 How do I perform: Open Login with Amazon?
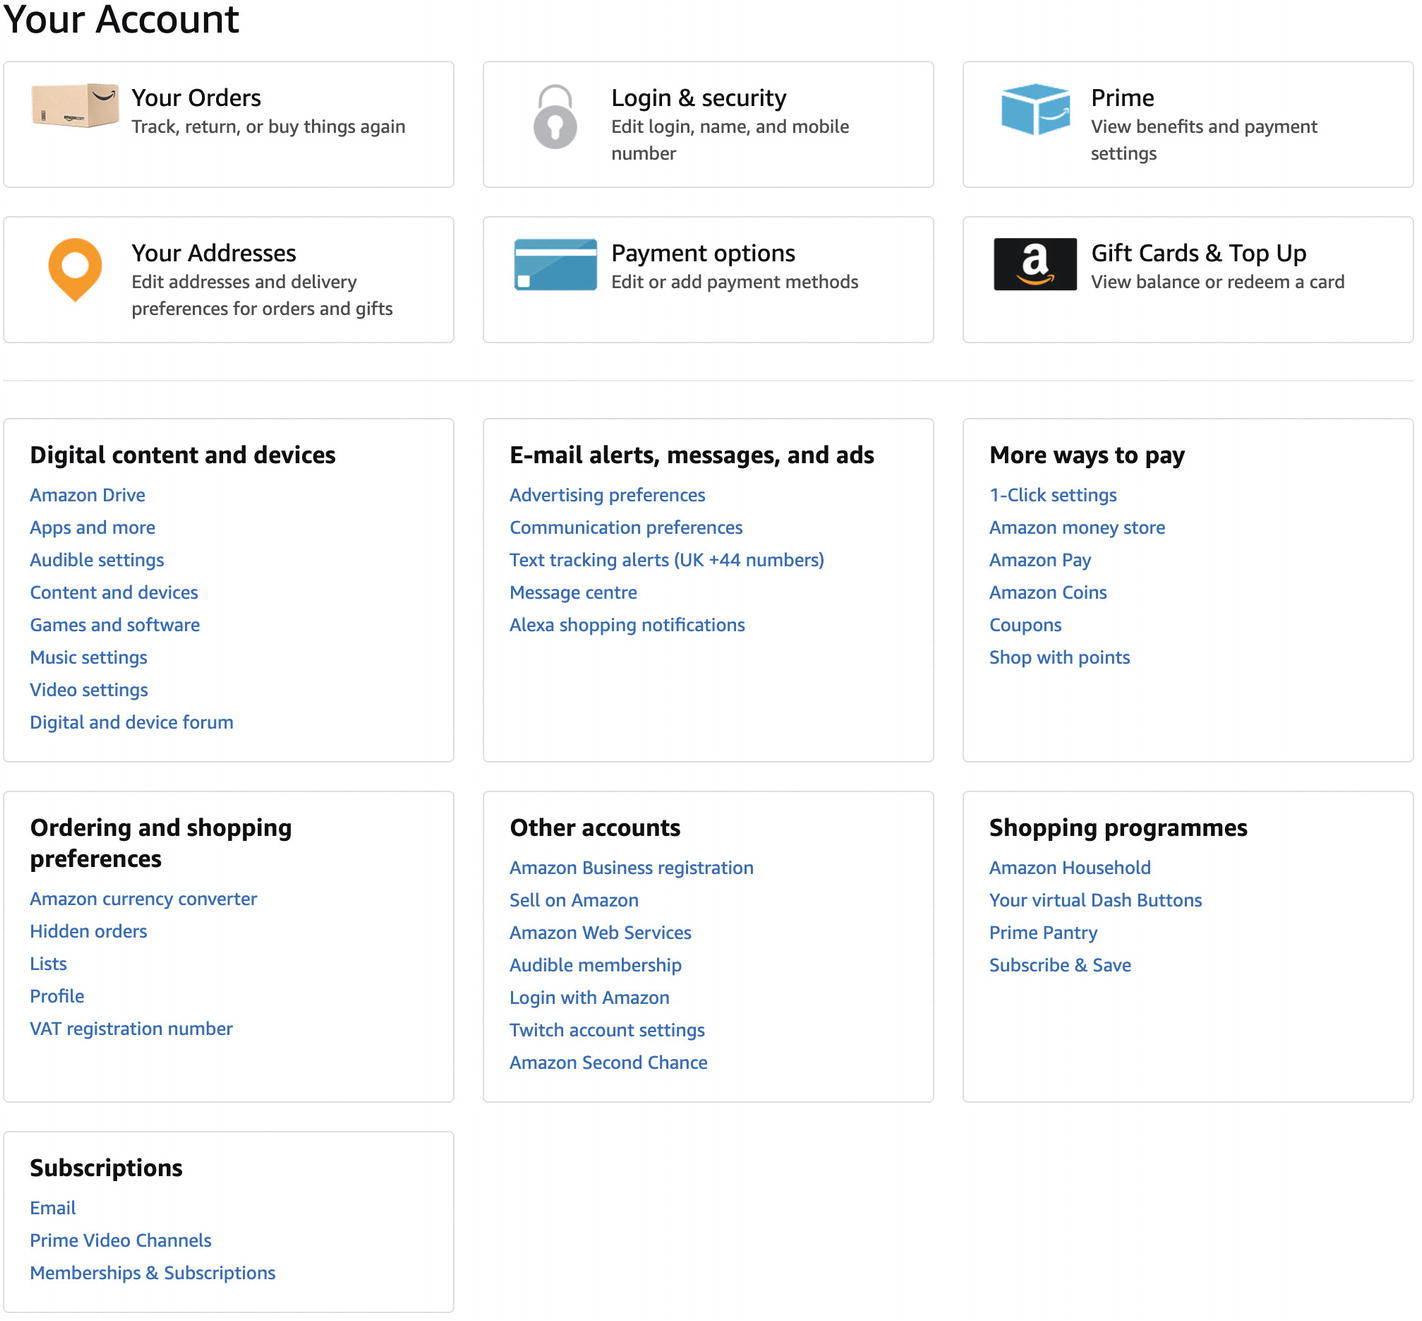(x=590, y=998)
